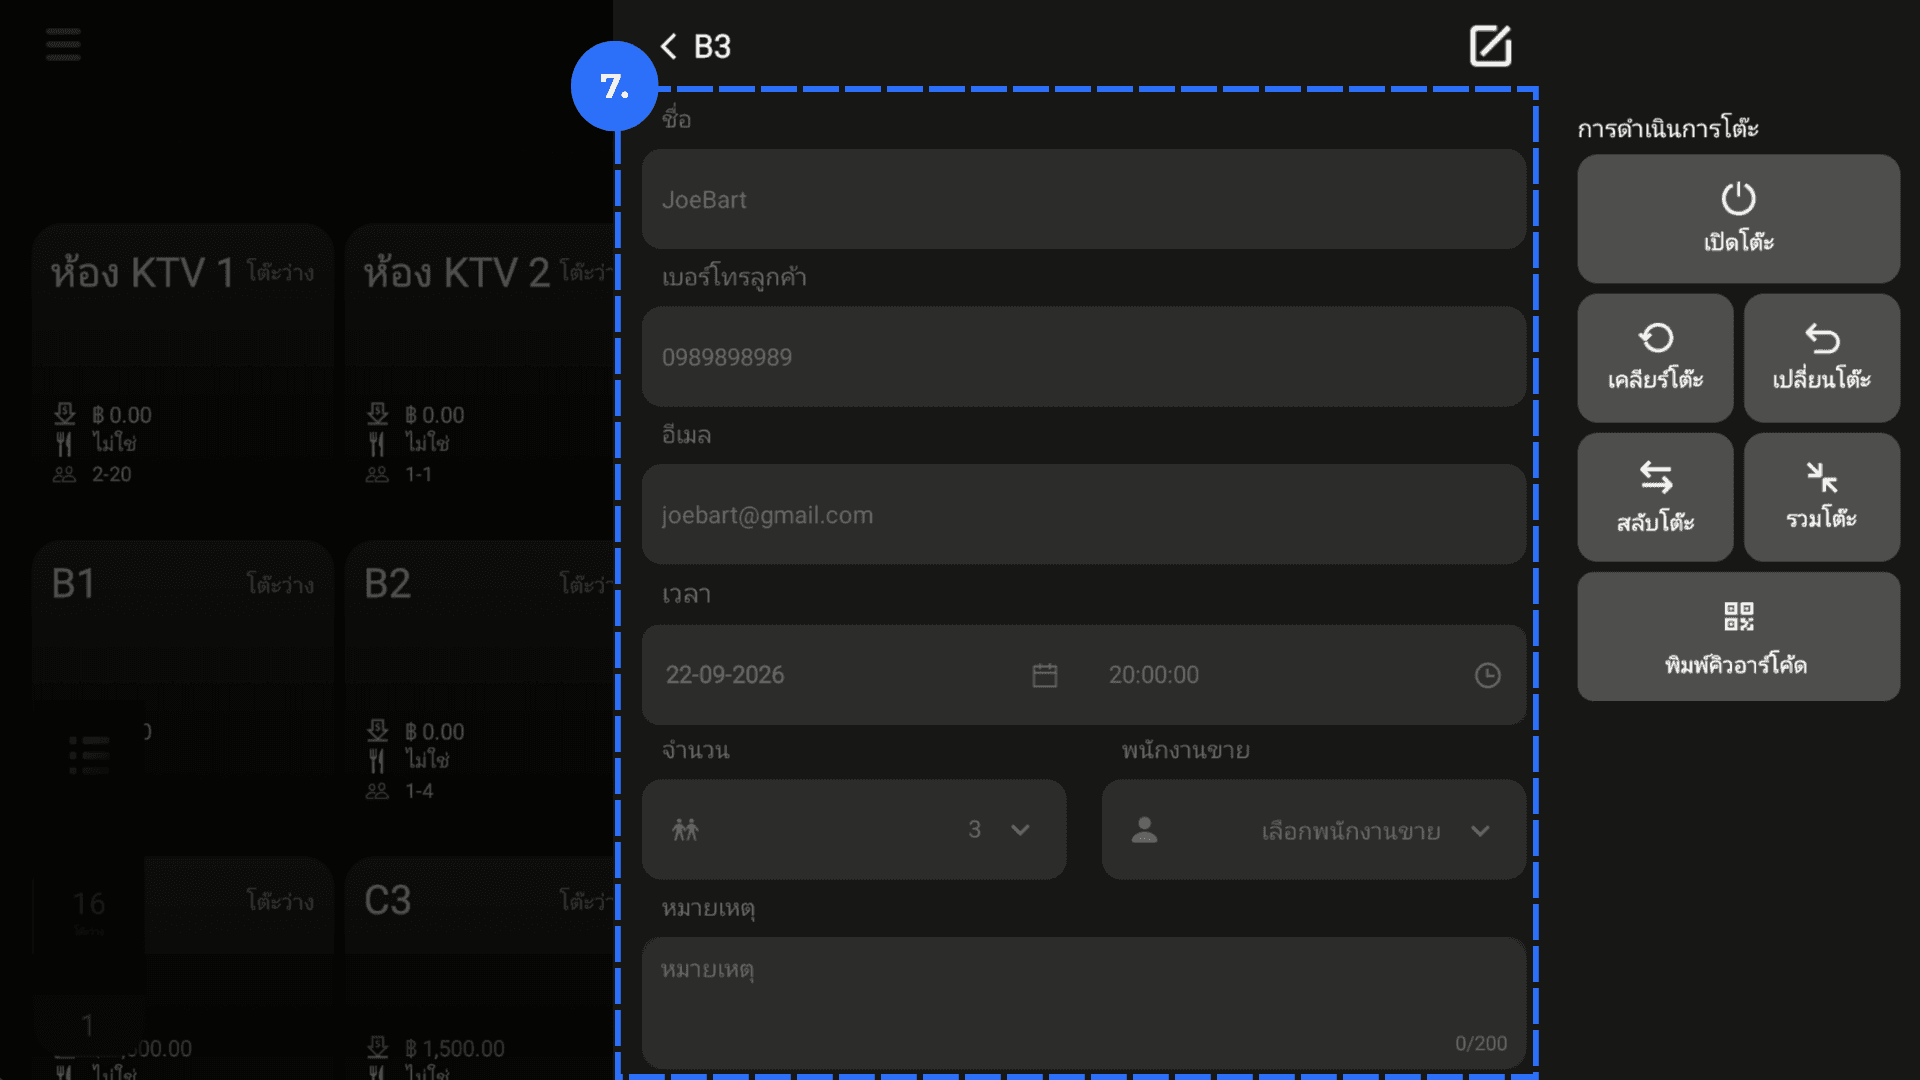The width and height of the screenshot is (1920, 1080).
Task: Click the calendar icon in date field
Action: pos(1045,675)
